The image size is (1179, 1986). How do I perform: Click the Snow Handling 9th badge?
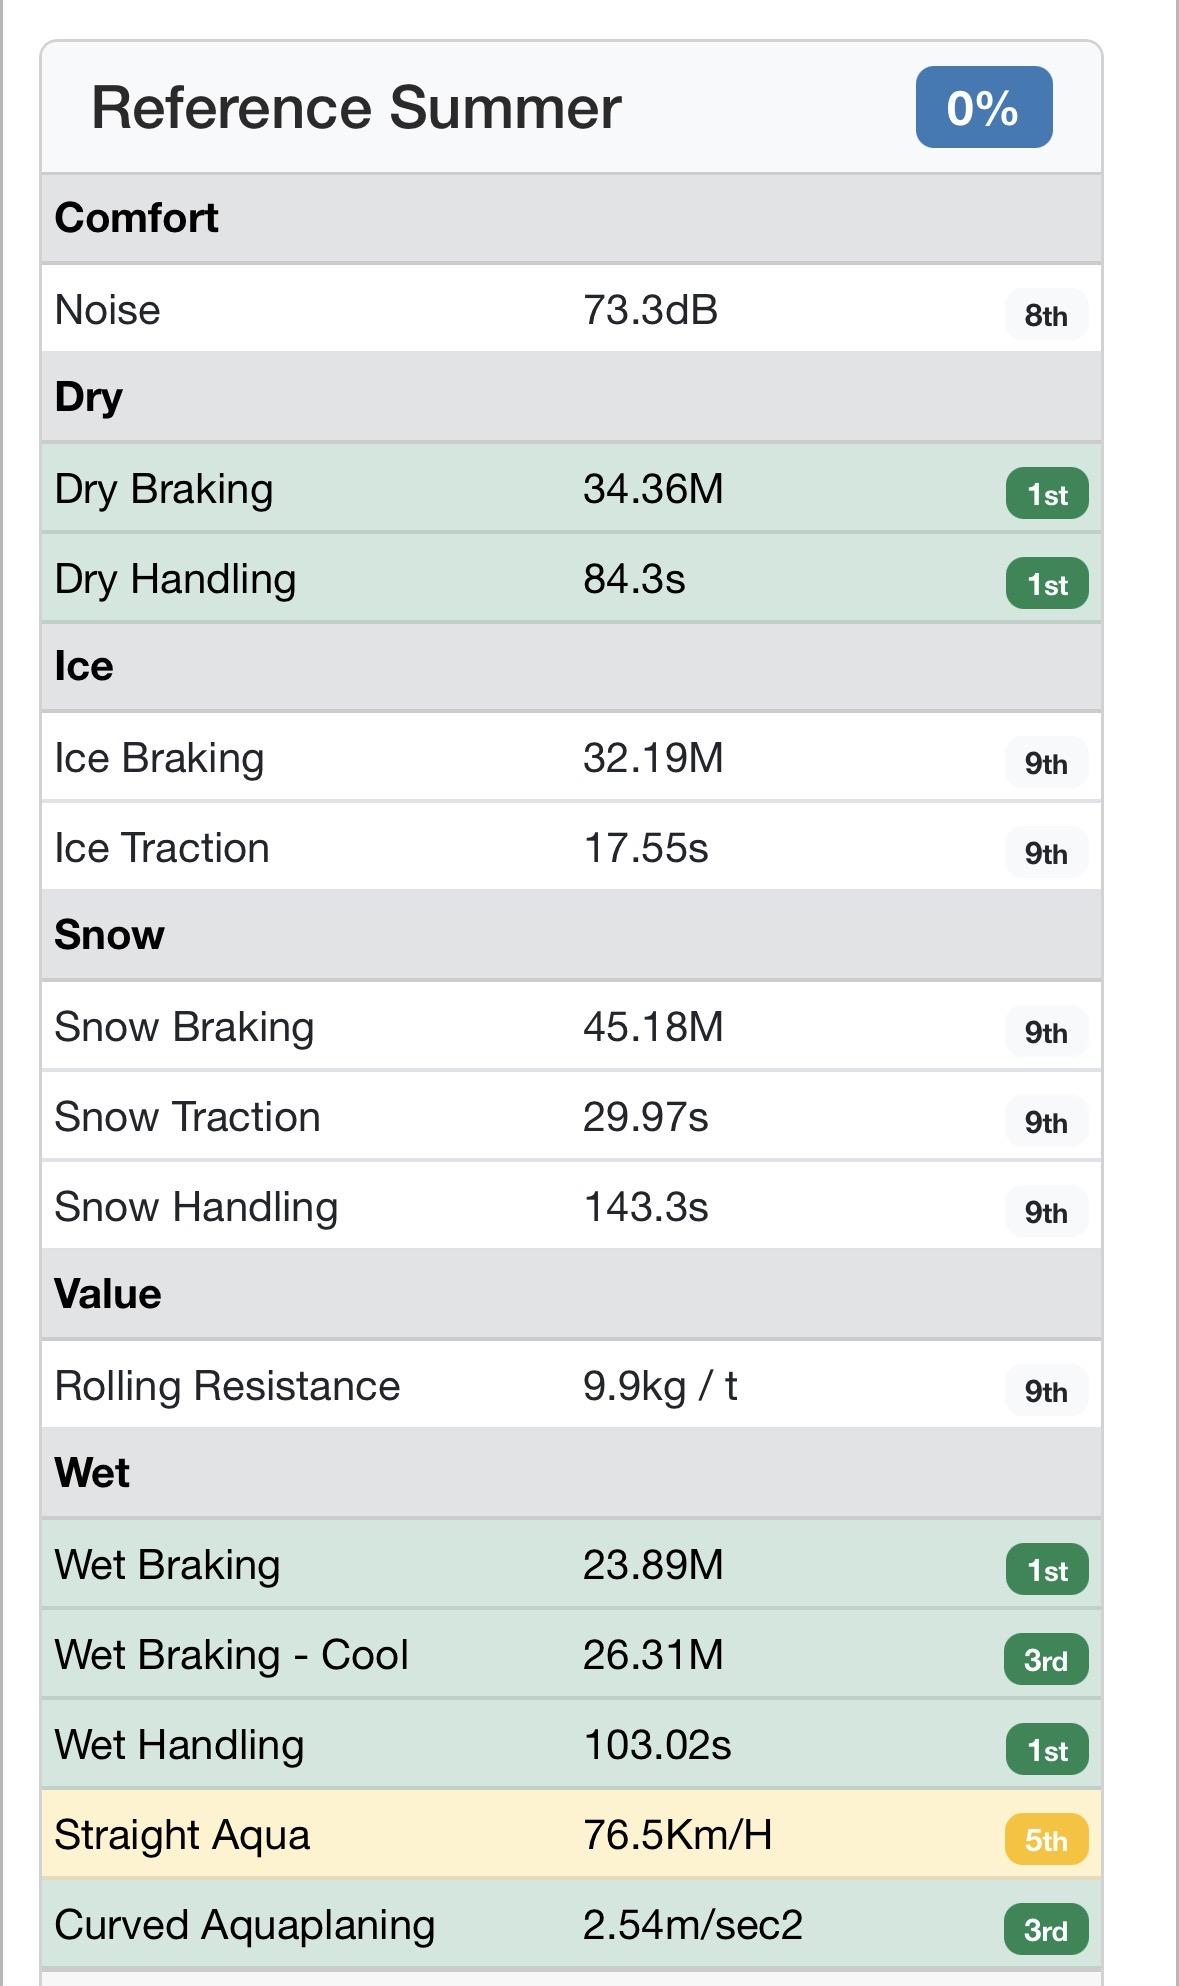tap(1045, 1212)
